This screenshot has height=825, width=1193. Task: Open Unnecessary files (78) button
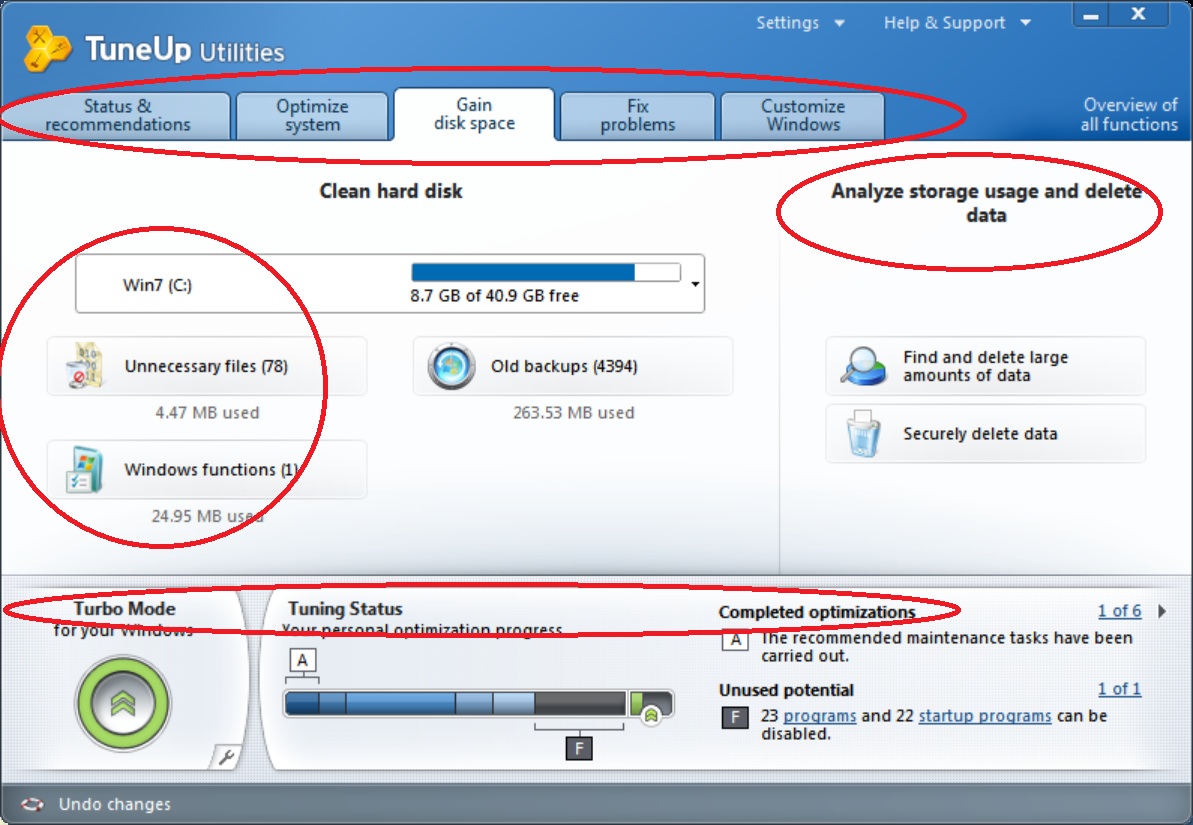click(x=207, y=366)
